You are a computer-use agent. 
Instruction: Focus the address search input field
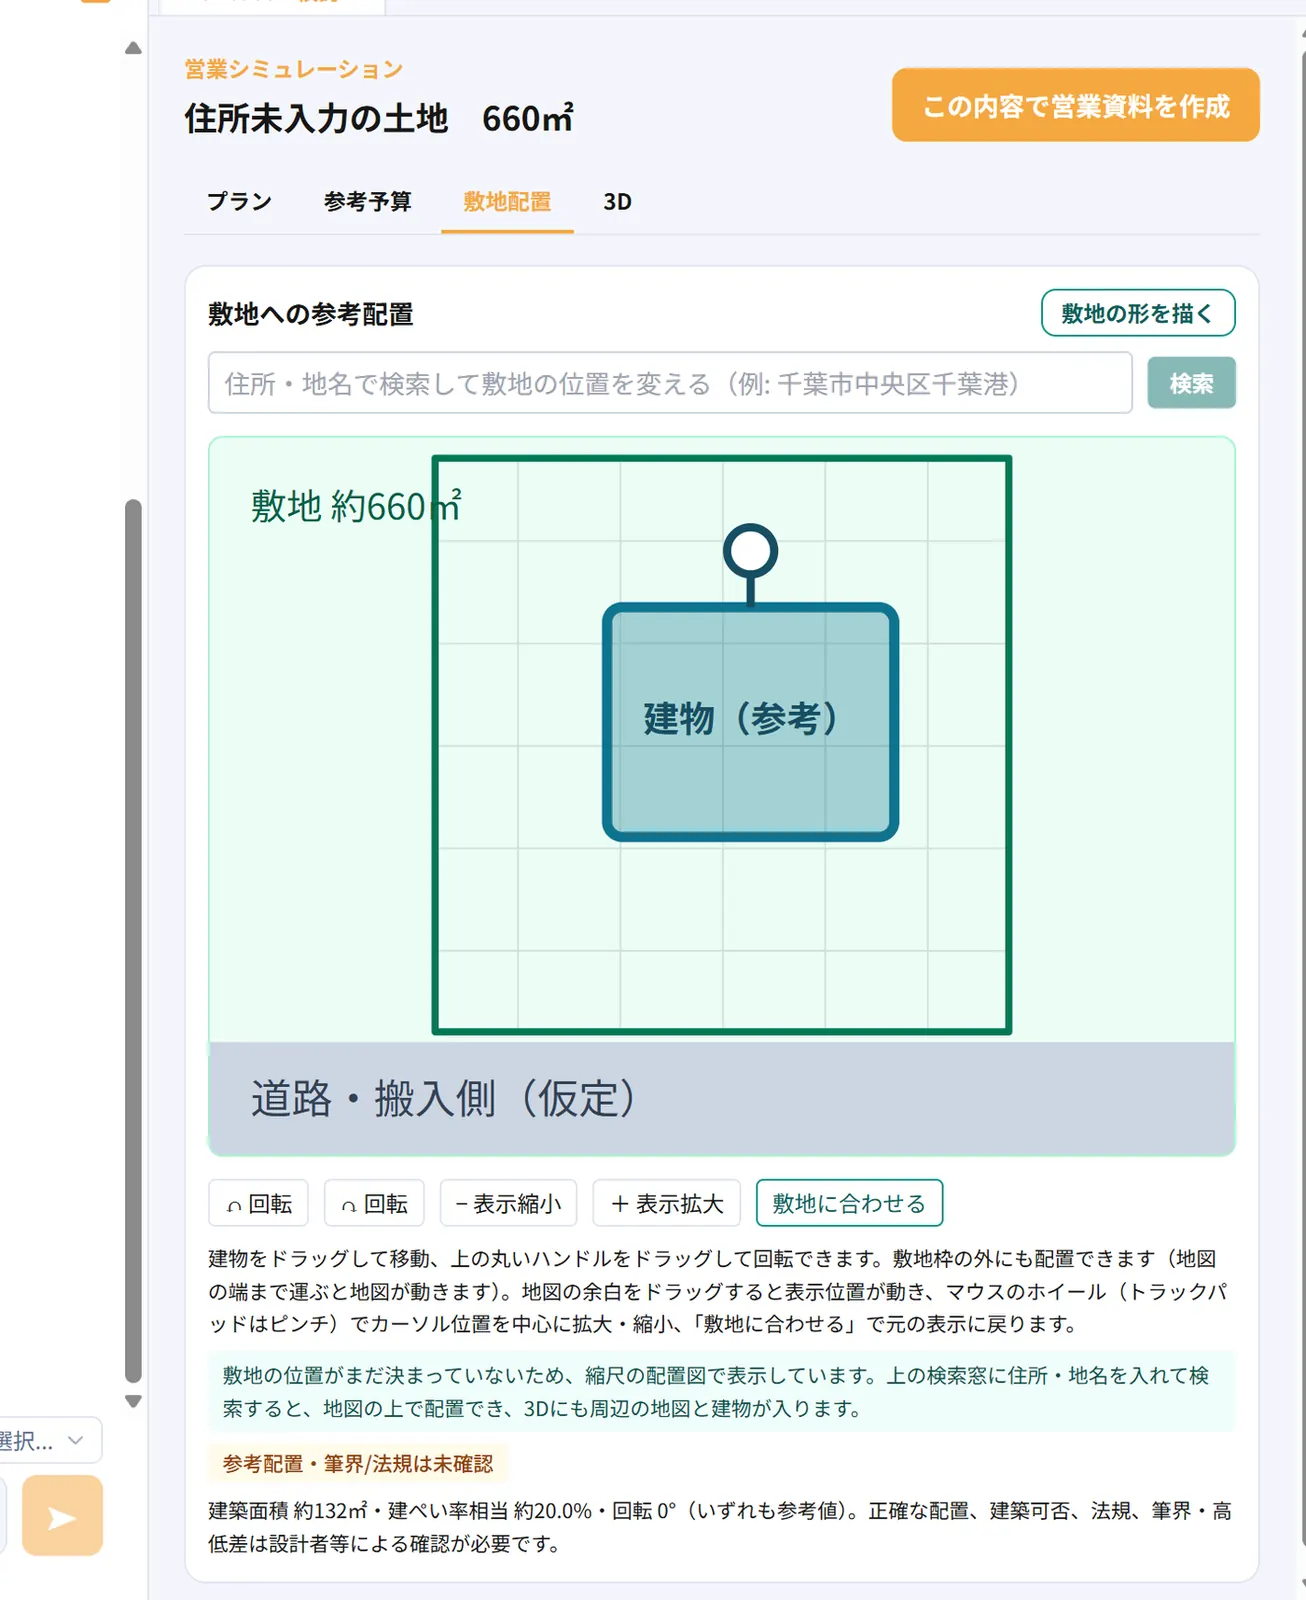tap(670, 383)
